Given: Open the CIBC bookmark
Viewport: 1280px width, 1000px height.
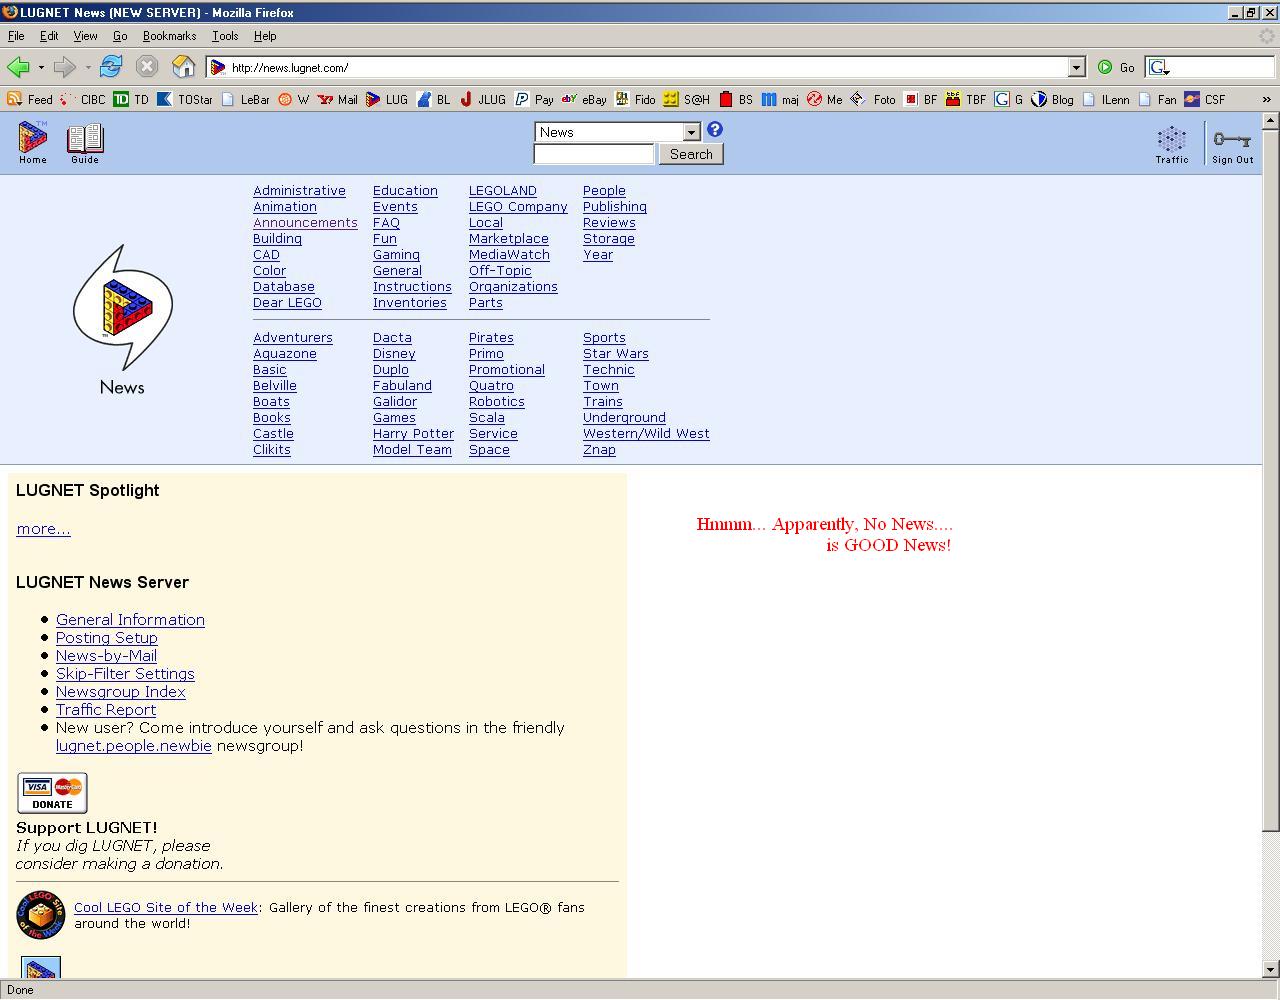Looking at the screenshot, I should 83,99.
